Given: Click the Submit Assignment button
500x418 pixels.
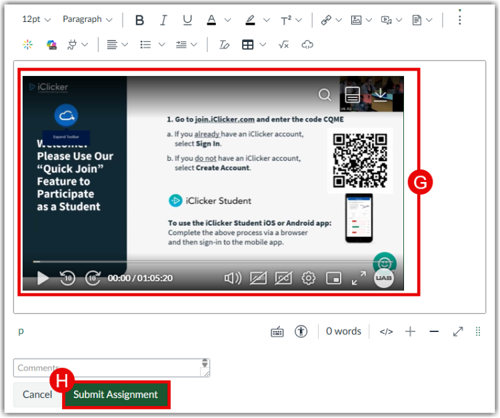Looking at the screenshot, I should 116,395.
